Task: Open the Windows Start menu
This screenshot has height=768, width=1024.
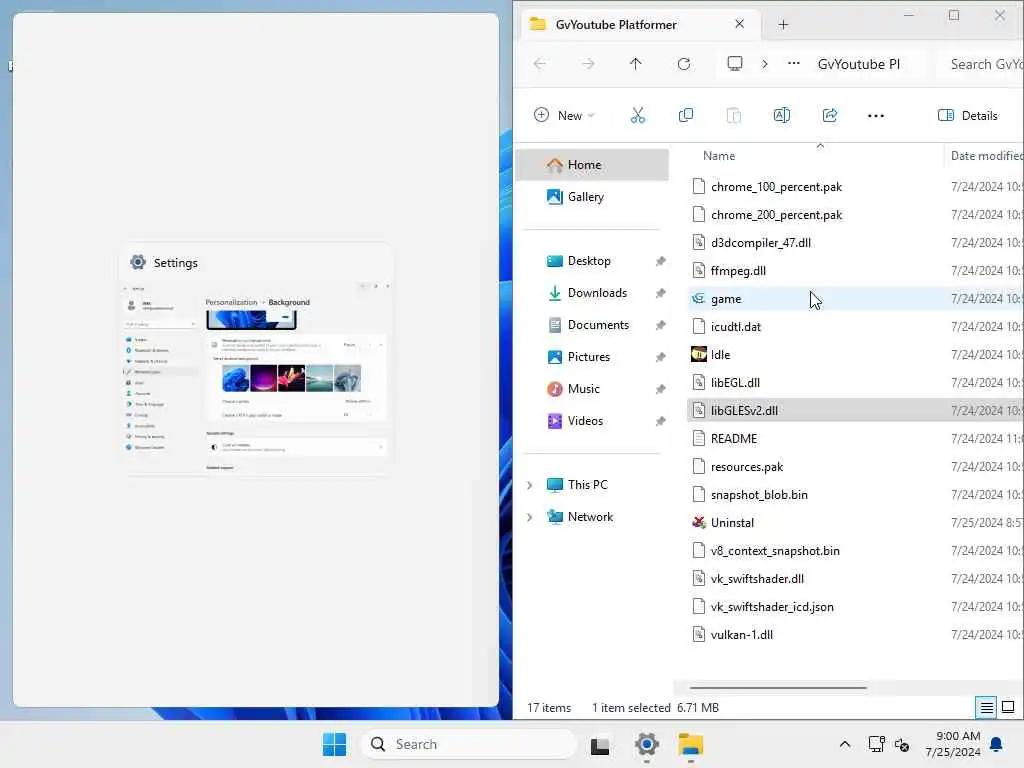Action: [x=334, y=744]
